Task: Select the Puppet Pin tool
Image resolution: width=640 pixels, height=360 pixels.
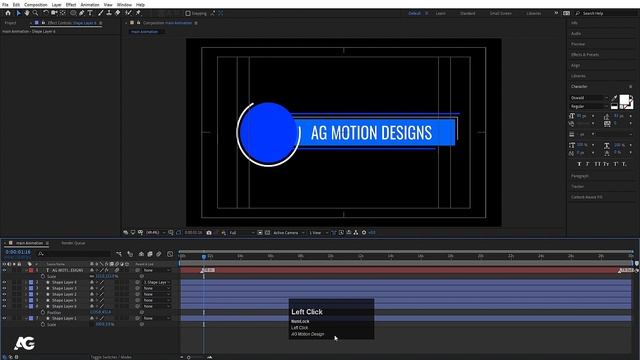Action: tap(138, 13)
